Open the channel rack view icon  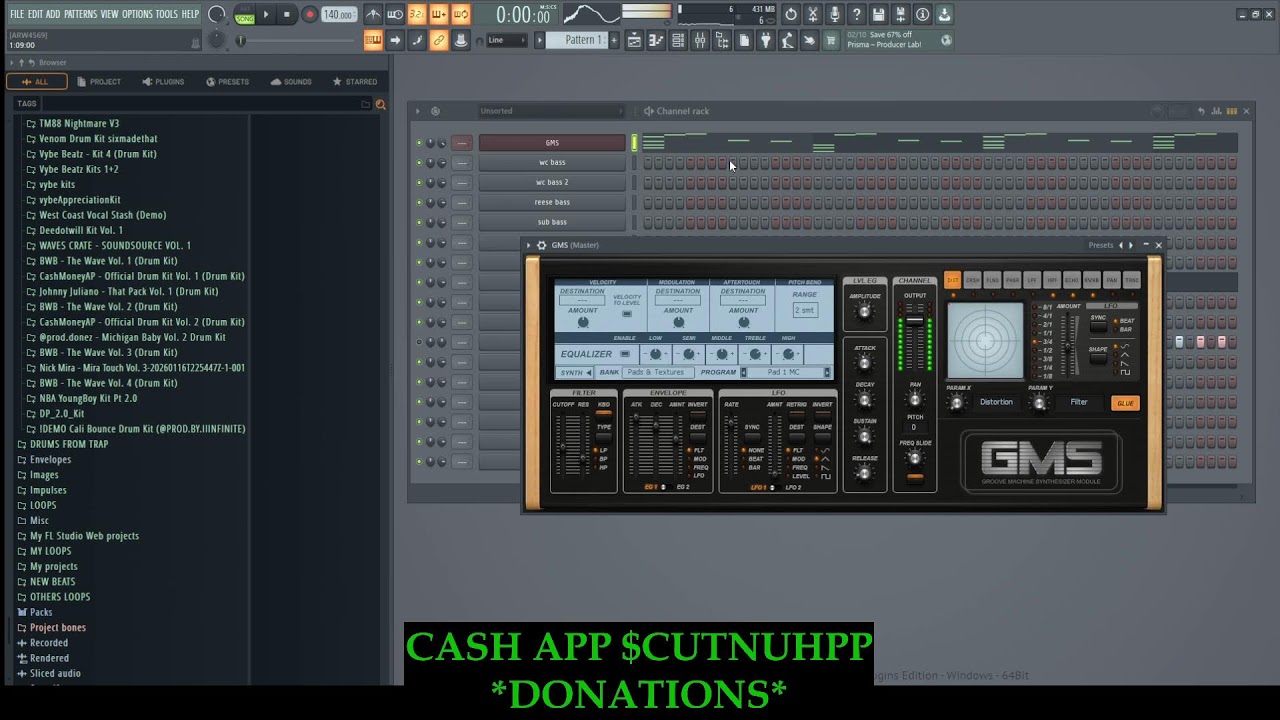tap(678, 40)
